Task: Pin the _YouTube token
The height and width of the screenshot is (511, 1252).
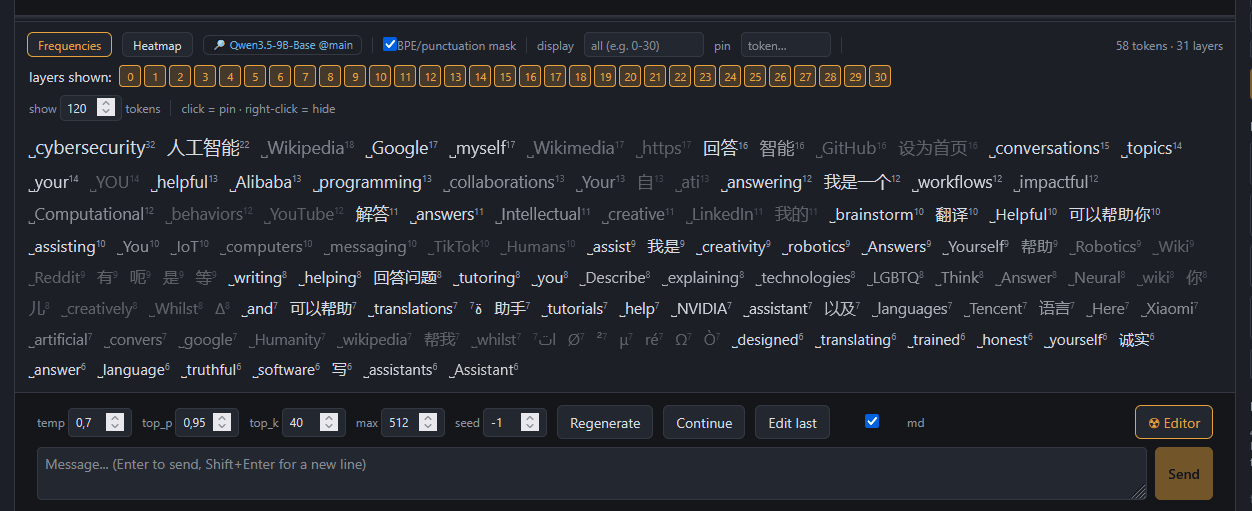Action: pyautogui.click(x=303, y=214)
